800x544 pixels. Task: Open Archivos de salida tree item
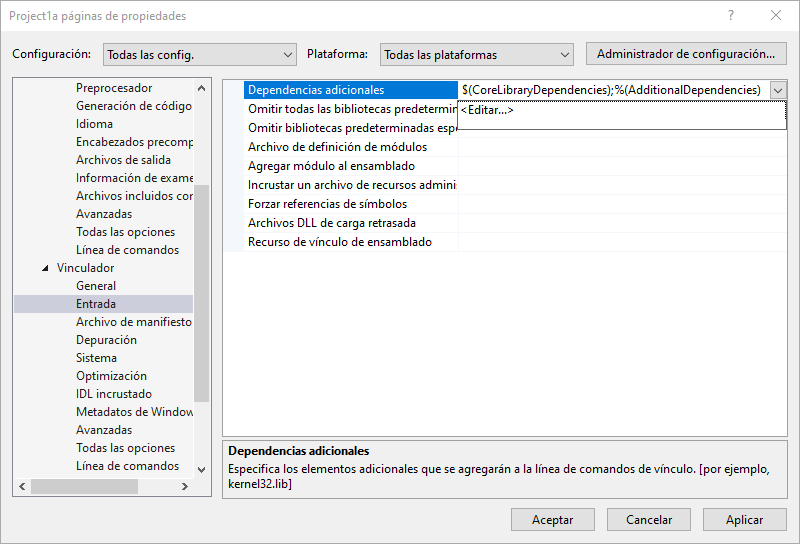pos(123,160)
